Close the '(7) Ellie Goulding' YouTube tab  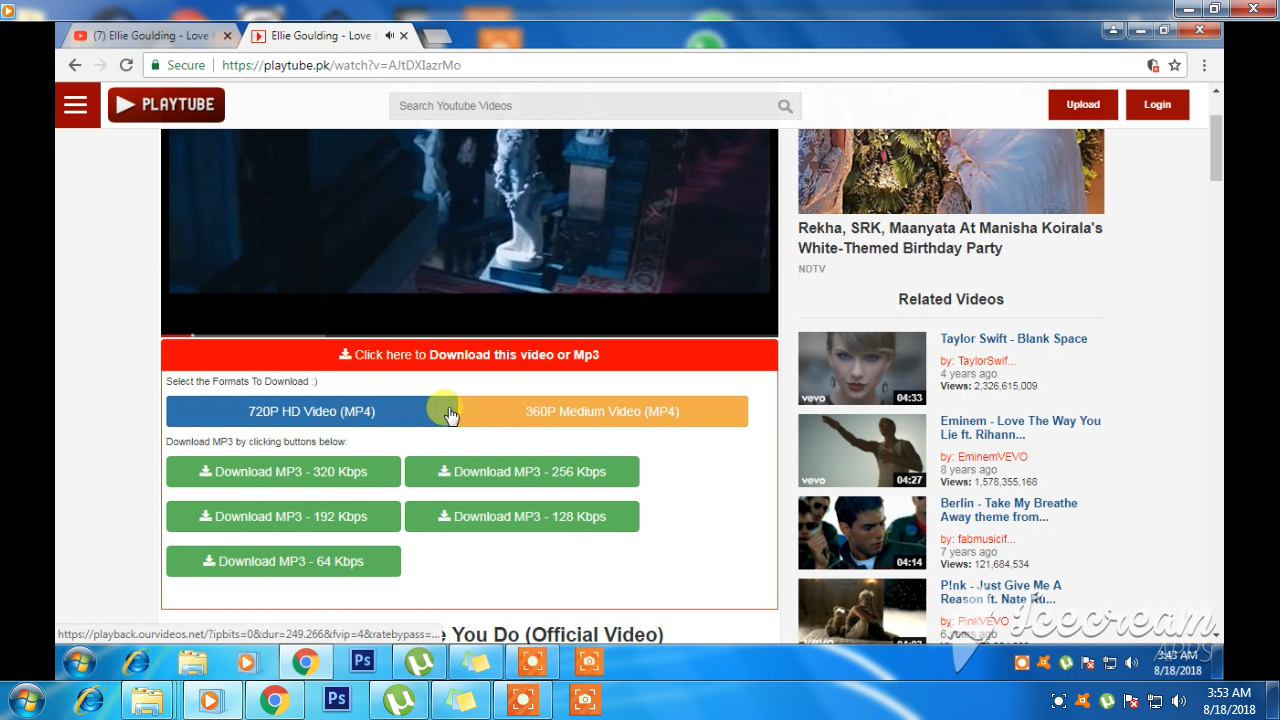pyautogui.click(x=227, y=35)
